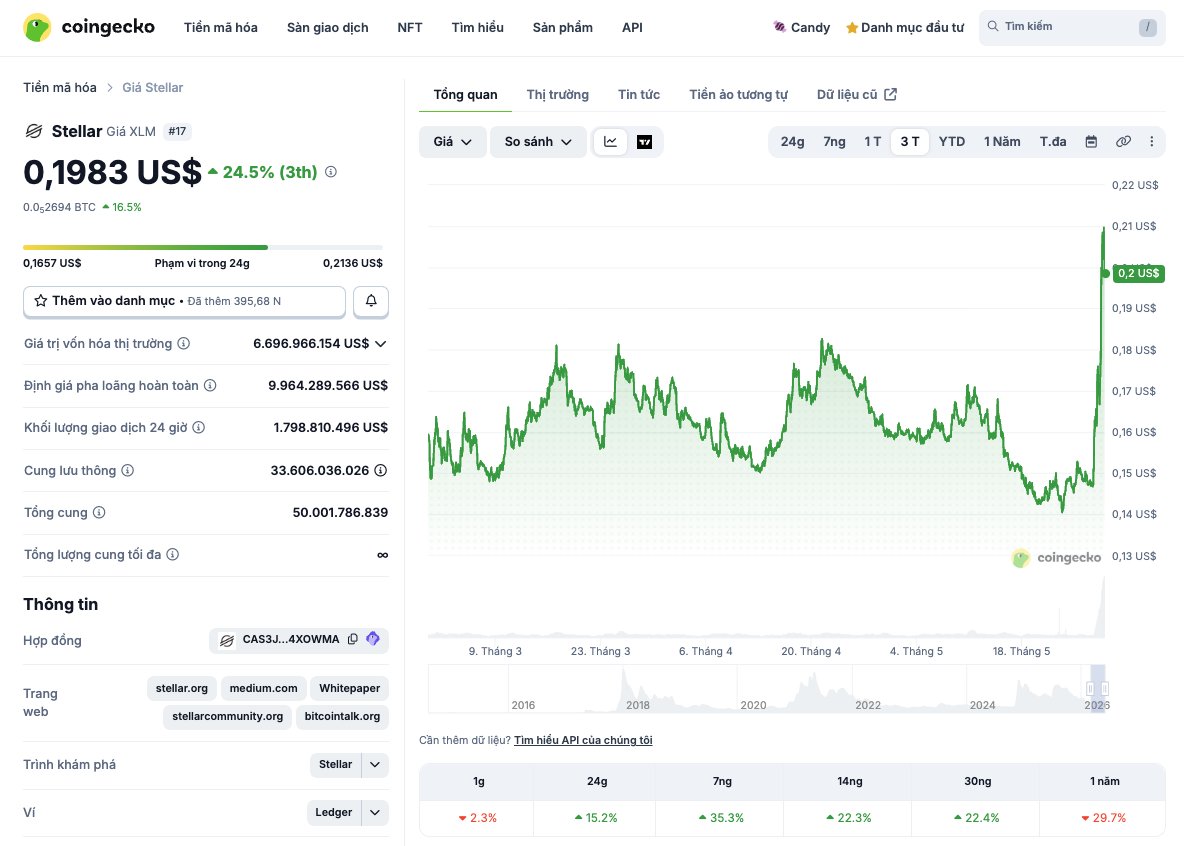Viewport: 1184px width, 846px height.
Task: Open the So sánh dropdown
Action: (538, 142)
